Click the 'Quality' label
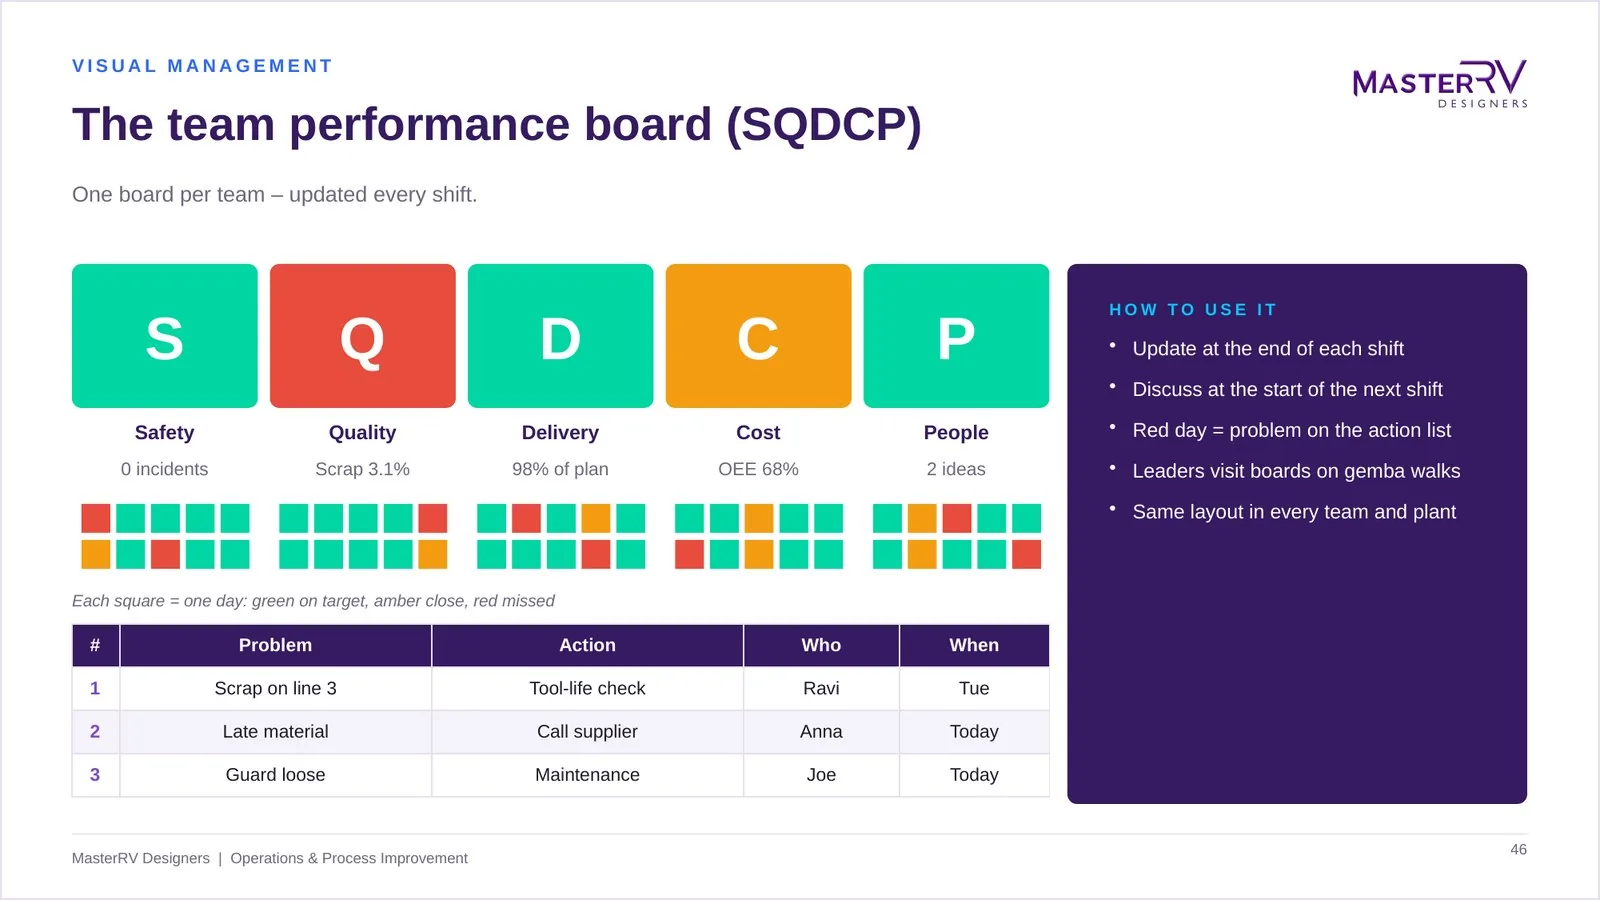 click(x=363, y=433)
